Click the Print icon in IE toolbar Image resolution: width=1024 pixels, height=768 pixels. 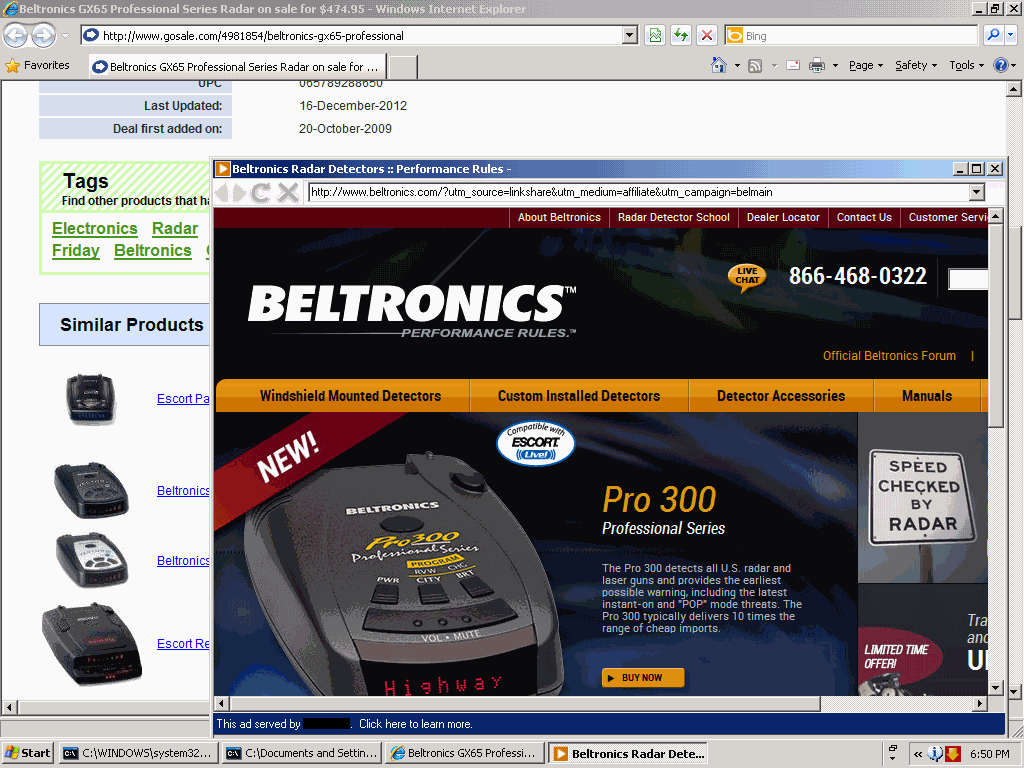(816, 65)
